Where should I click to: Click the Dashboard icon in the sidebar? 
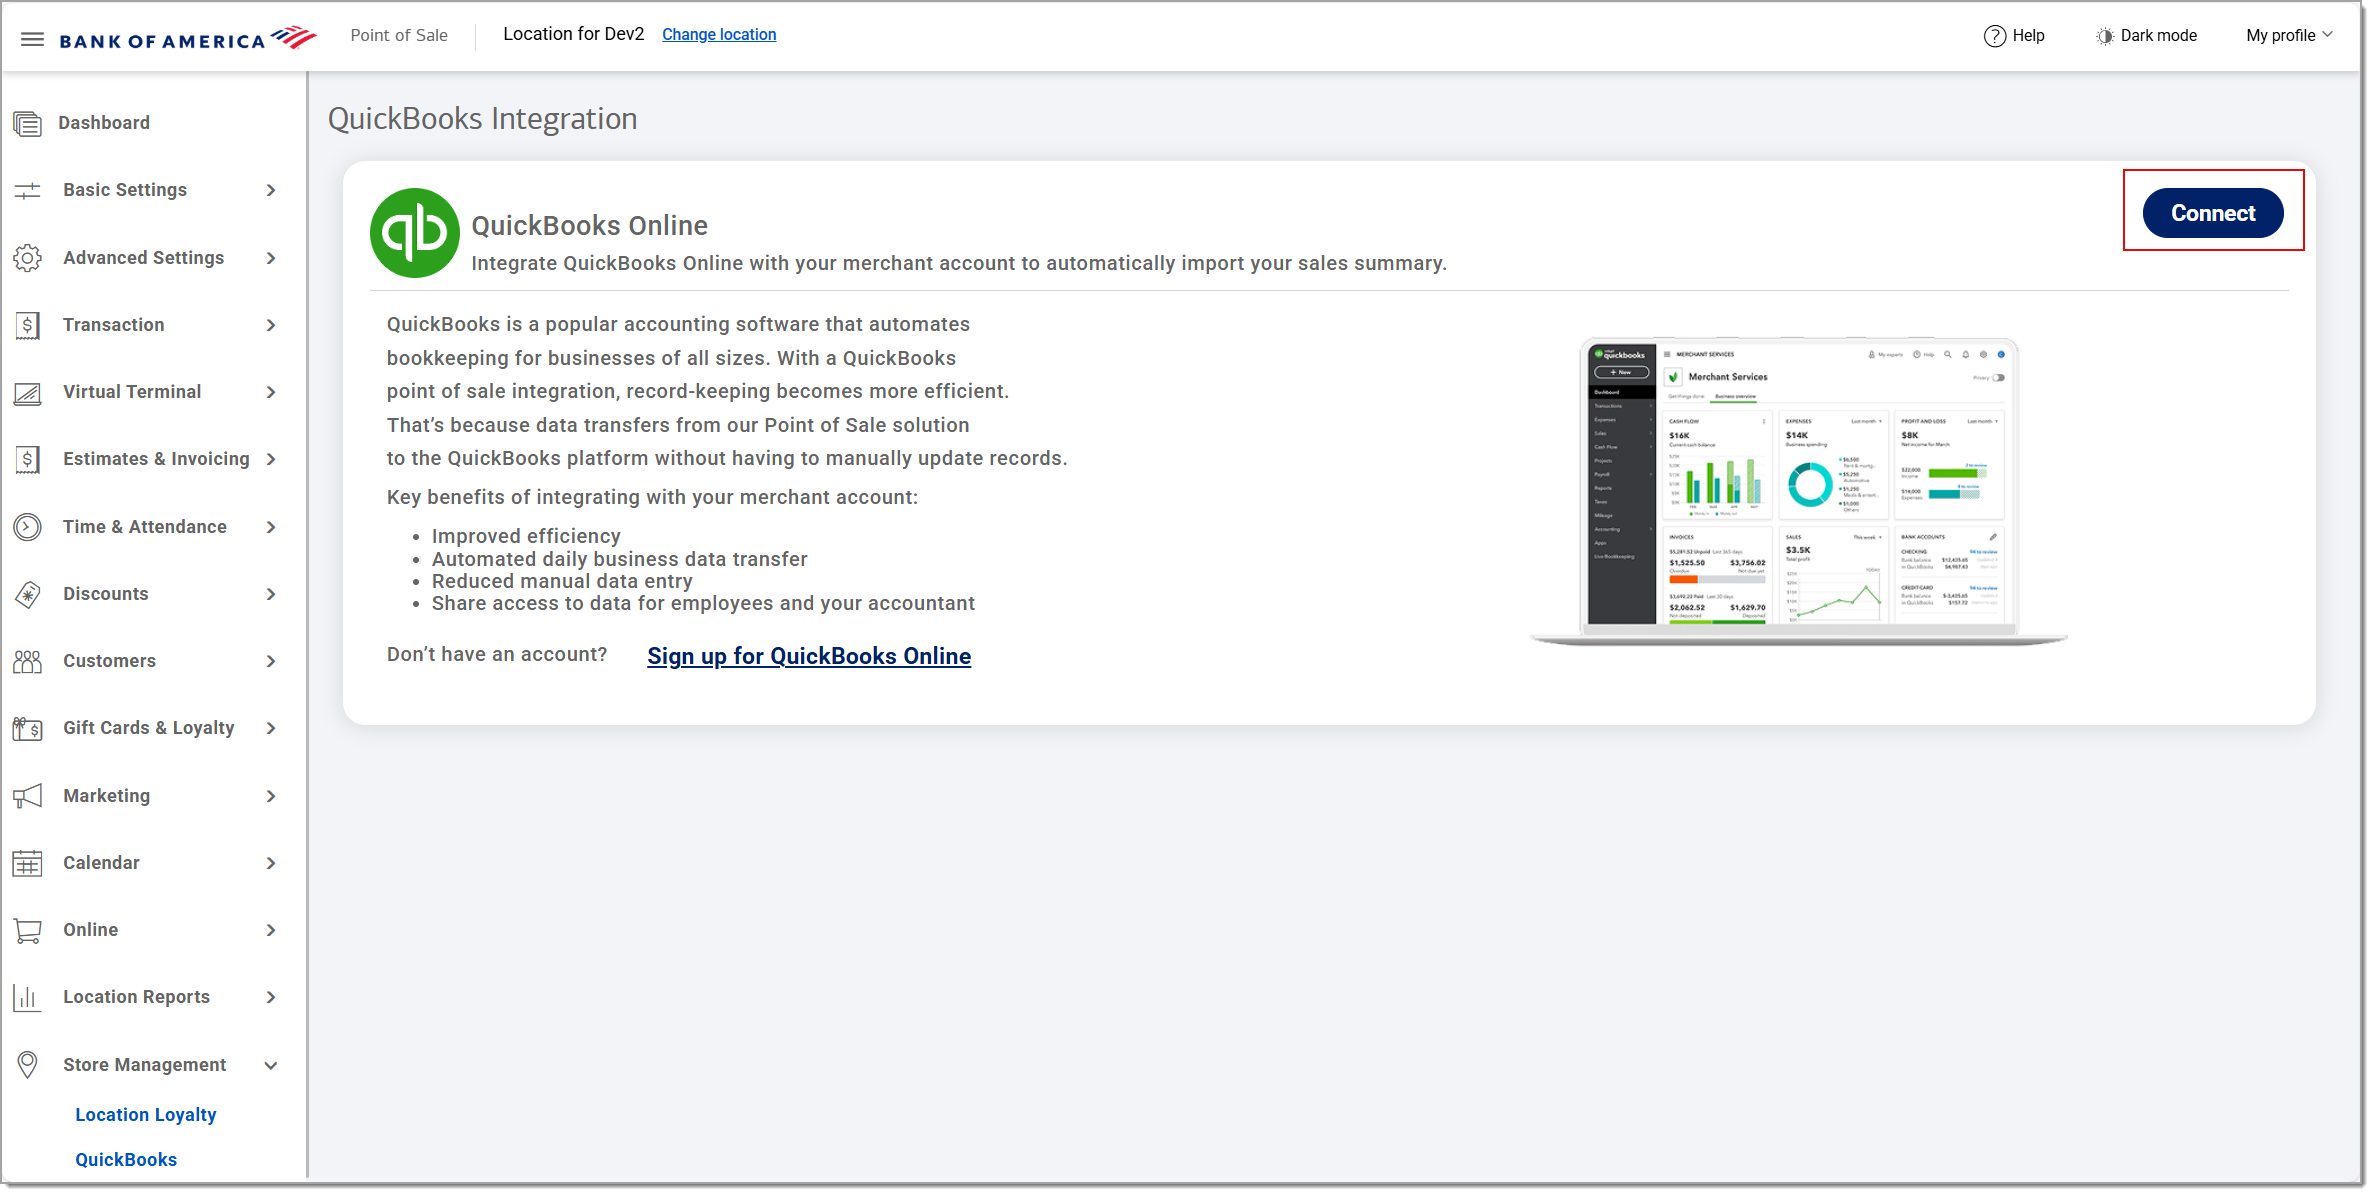[x=27, y=122]
